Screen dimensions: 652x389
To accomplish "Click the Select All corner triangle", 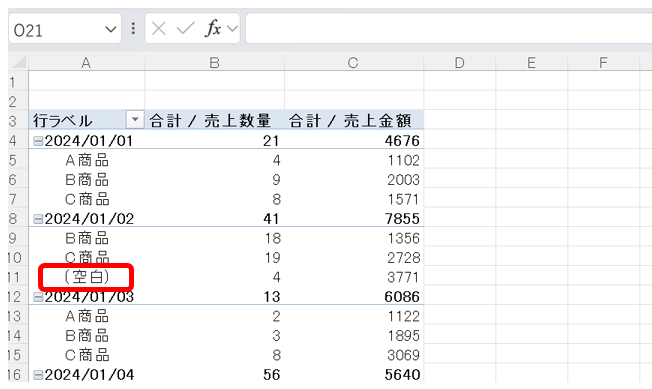I will [19, 62].
